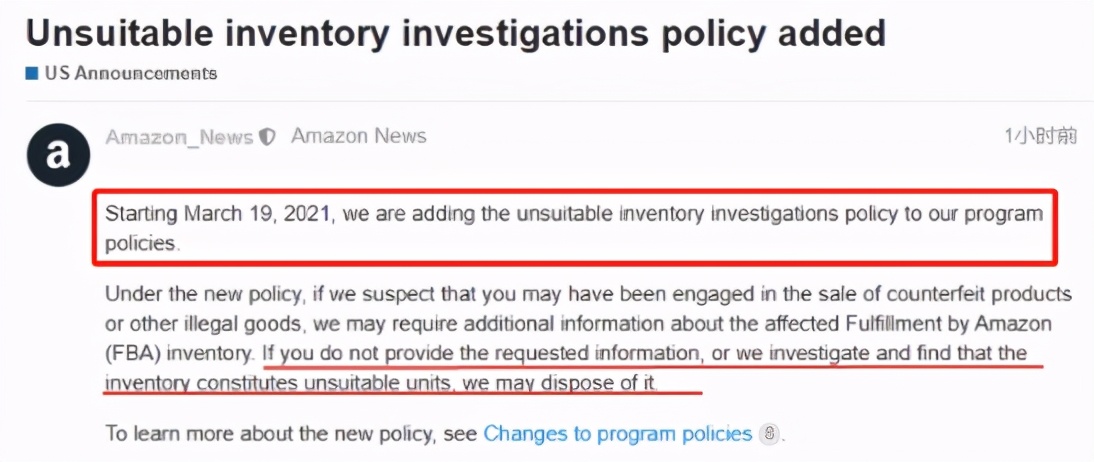This screenshot has height=462, width=1094.
Task: Click the moderator shield icon beside Amazon_News
Action: [x=267, y=137]
